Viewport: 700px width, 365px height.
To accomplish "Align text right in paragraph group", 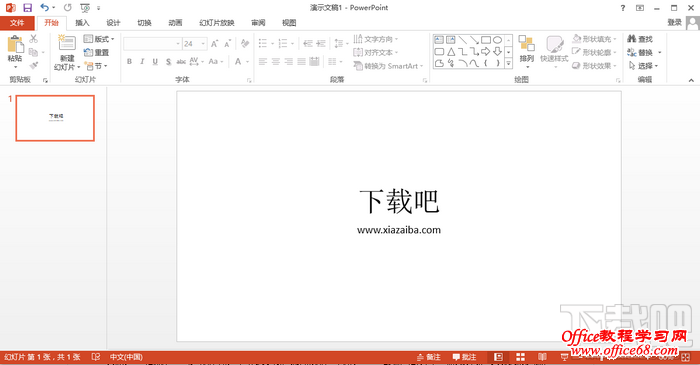I will [289, 62].
